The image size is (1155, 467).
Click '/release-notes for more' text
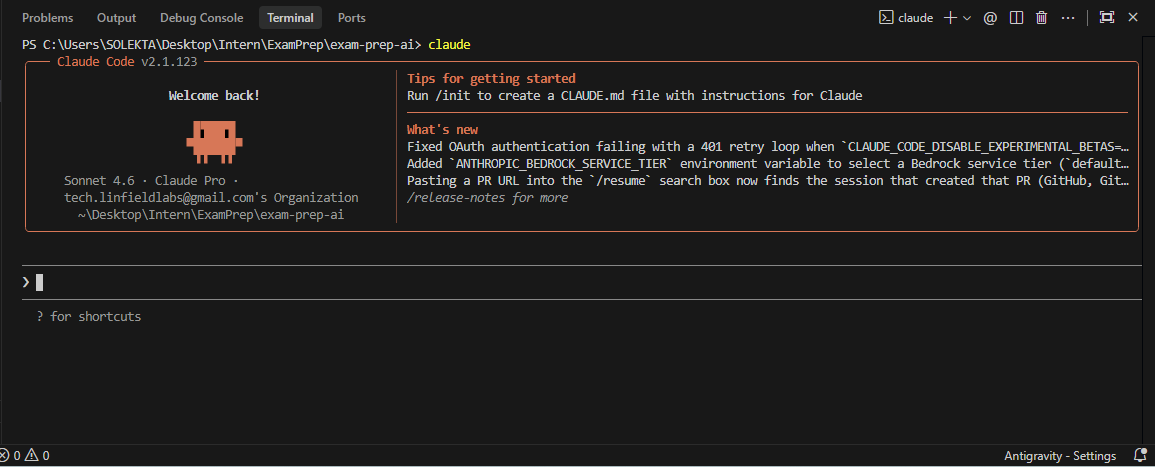(488, 197)
